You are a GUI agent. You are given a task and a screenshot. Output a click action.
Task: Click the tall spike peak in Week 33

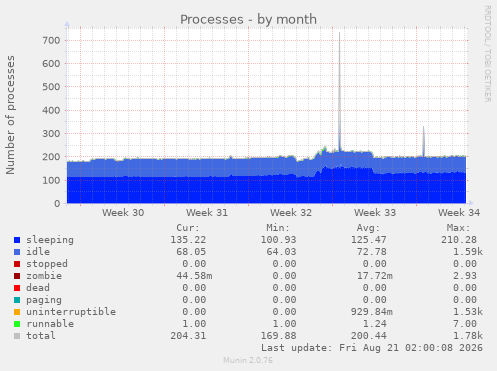(339, 33)
